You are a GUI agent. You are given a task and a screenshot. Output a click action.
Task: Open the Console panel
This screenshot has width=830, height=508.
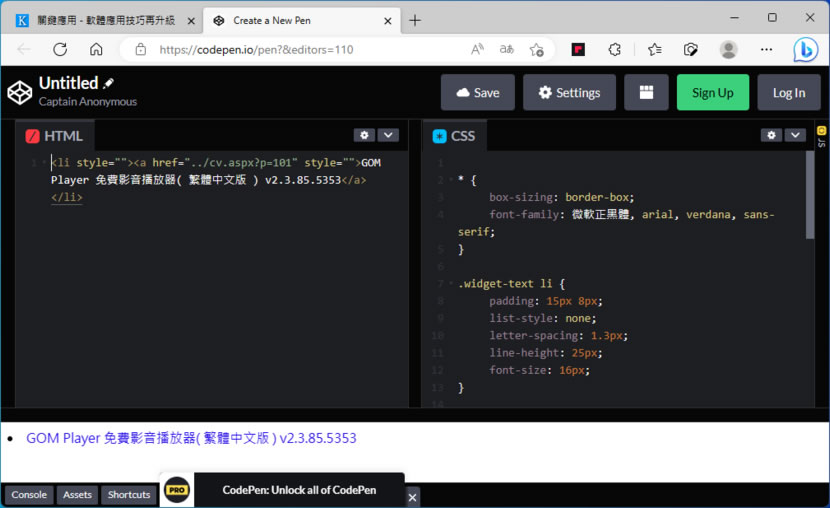pos(29,495)
